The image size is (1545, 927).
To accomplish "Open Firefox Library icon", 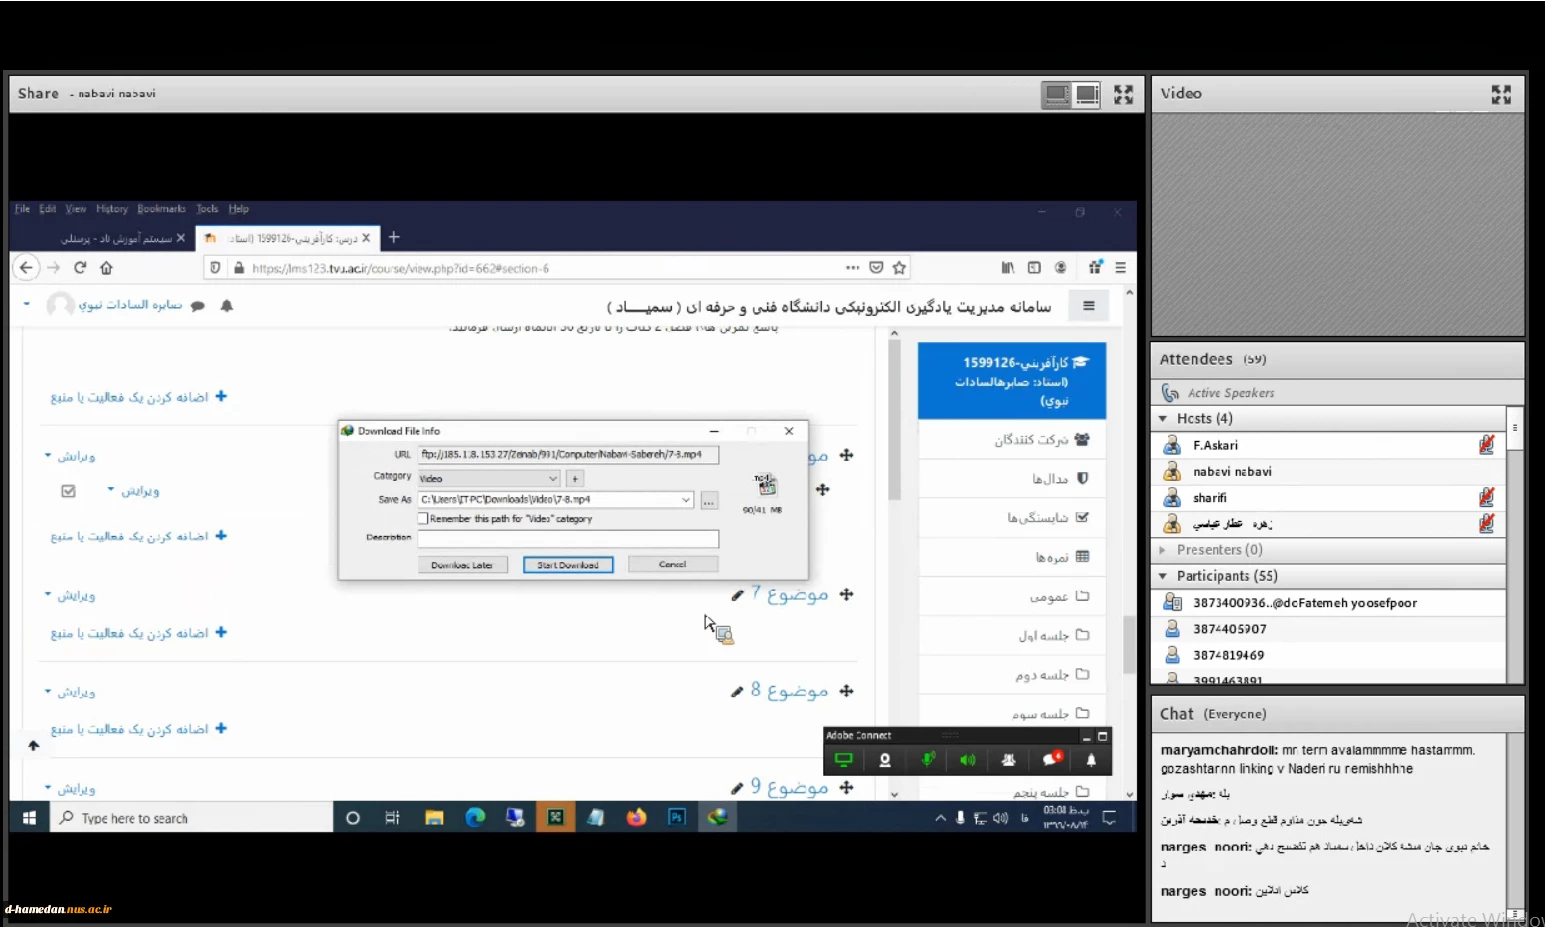I will tap(1008, 268).
